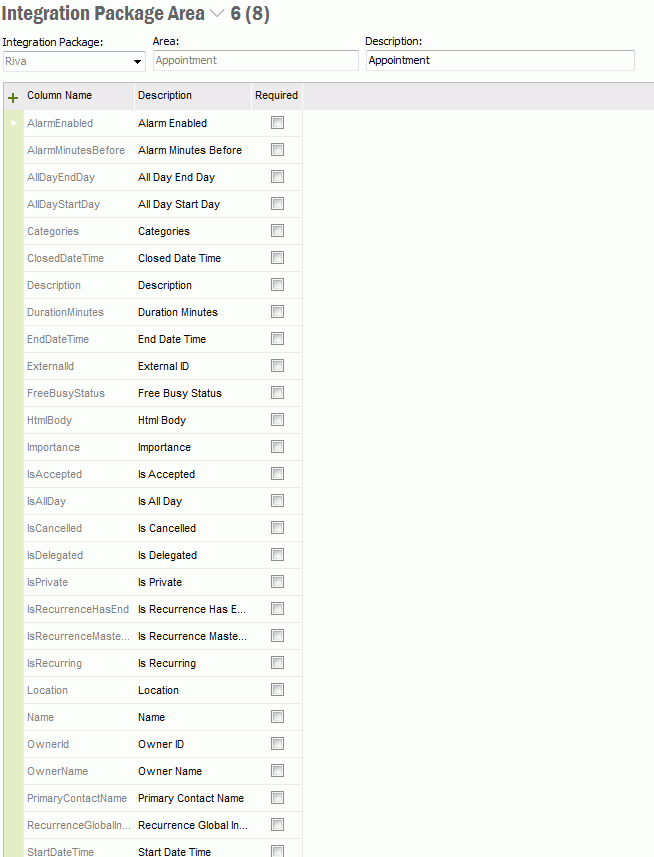Sort by the Column Name header

(60, 96)
